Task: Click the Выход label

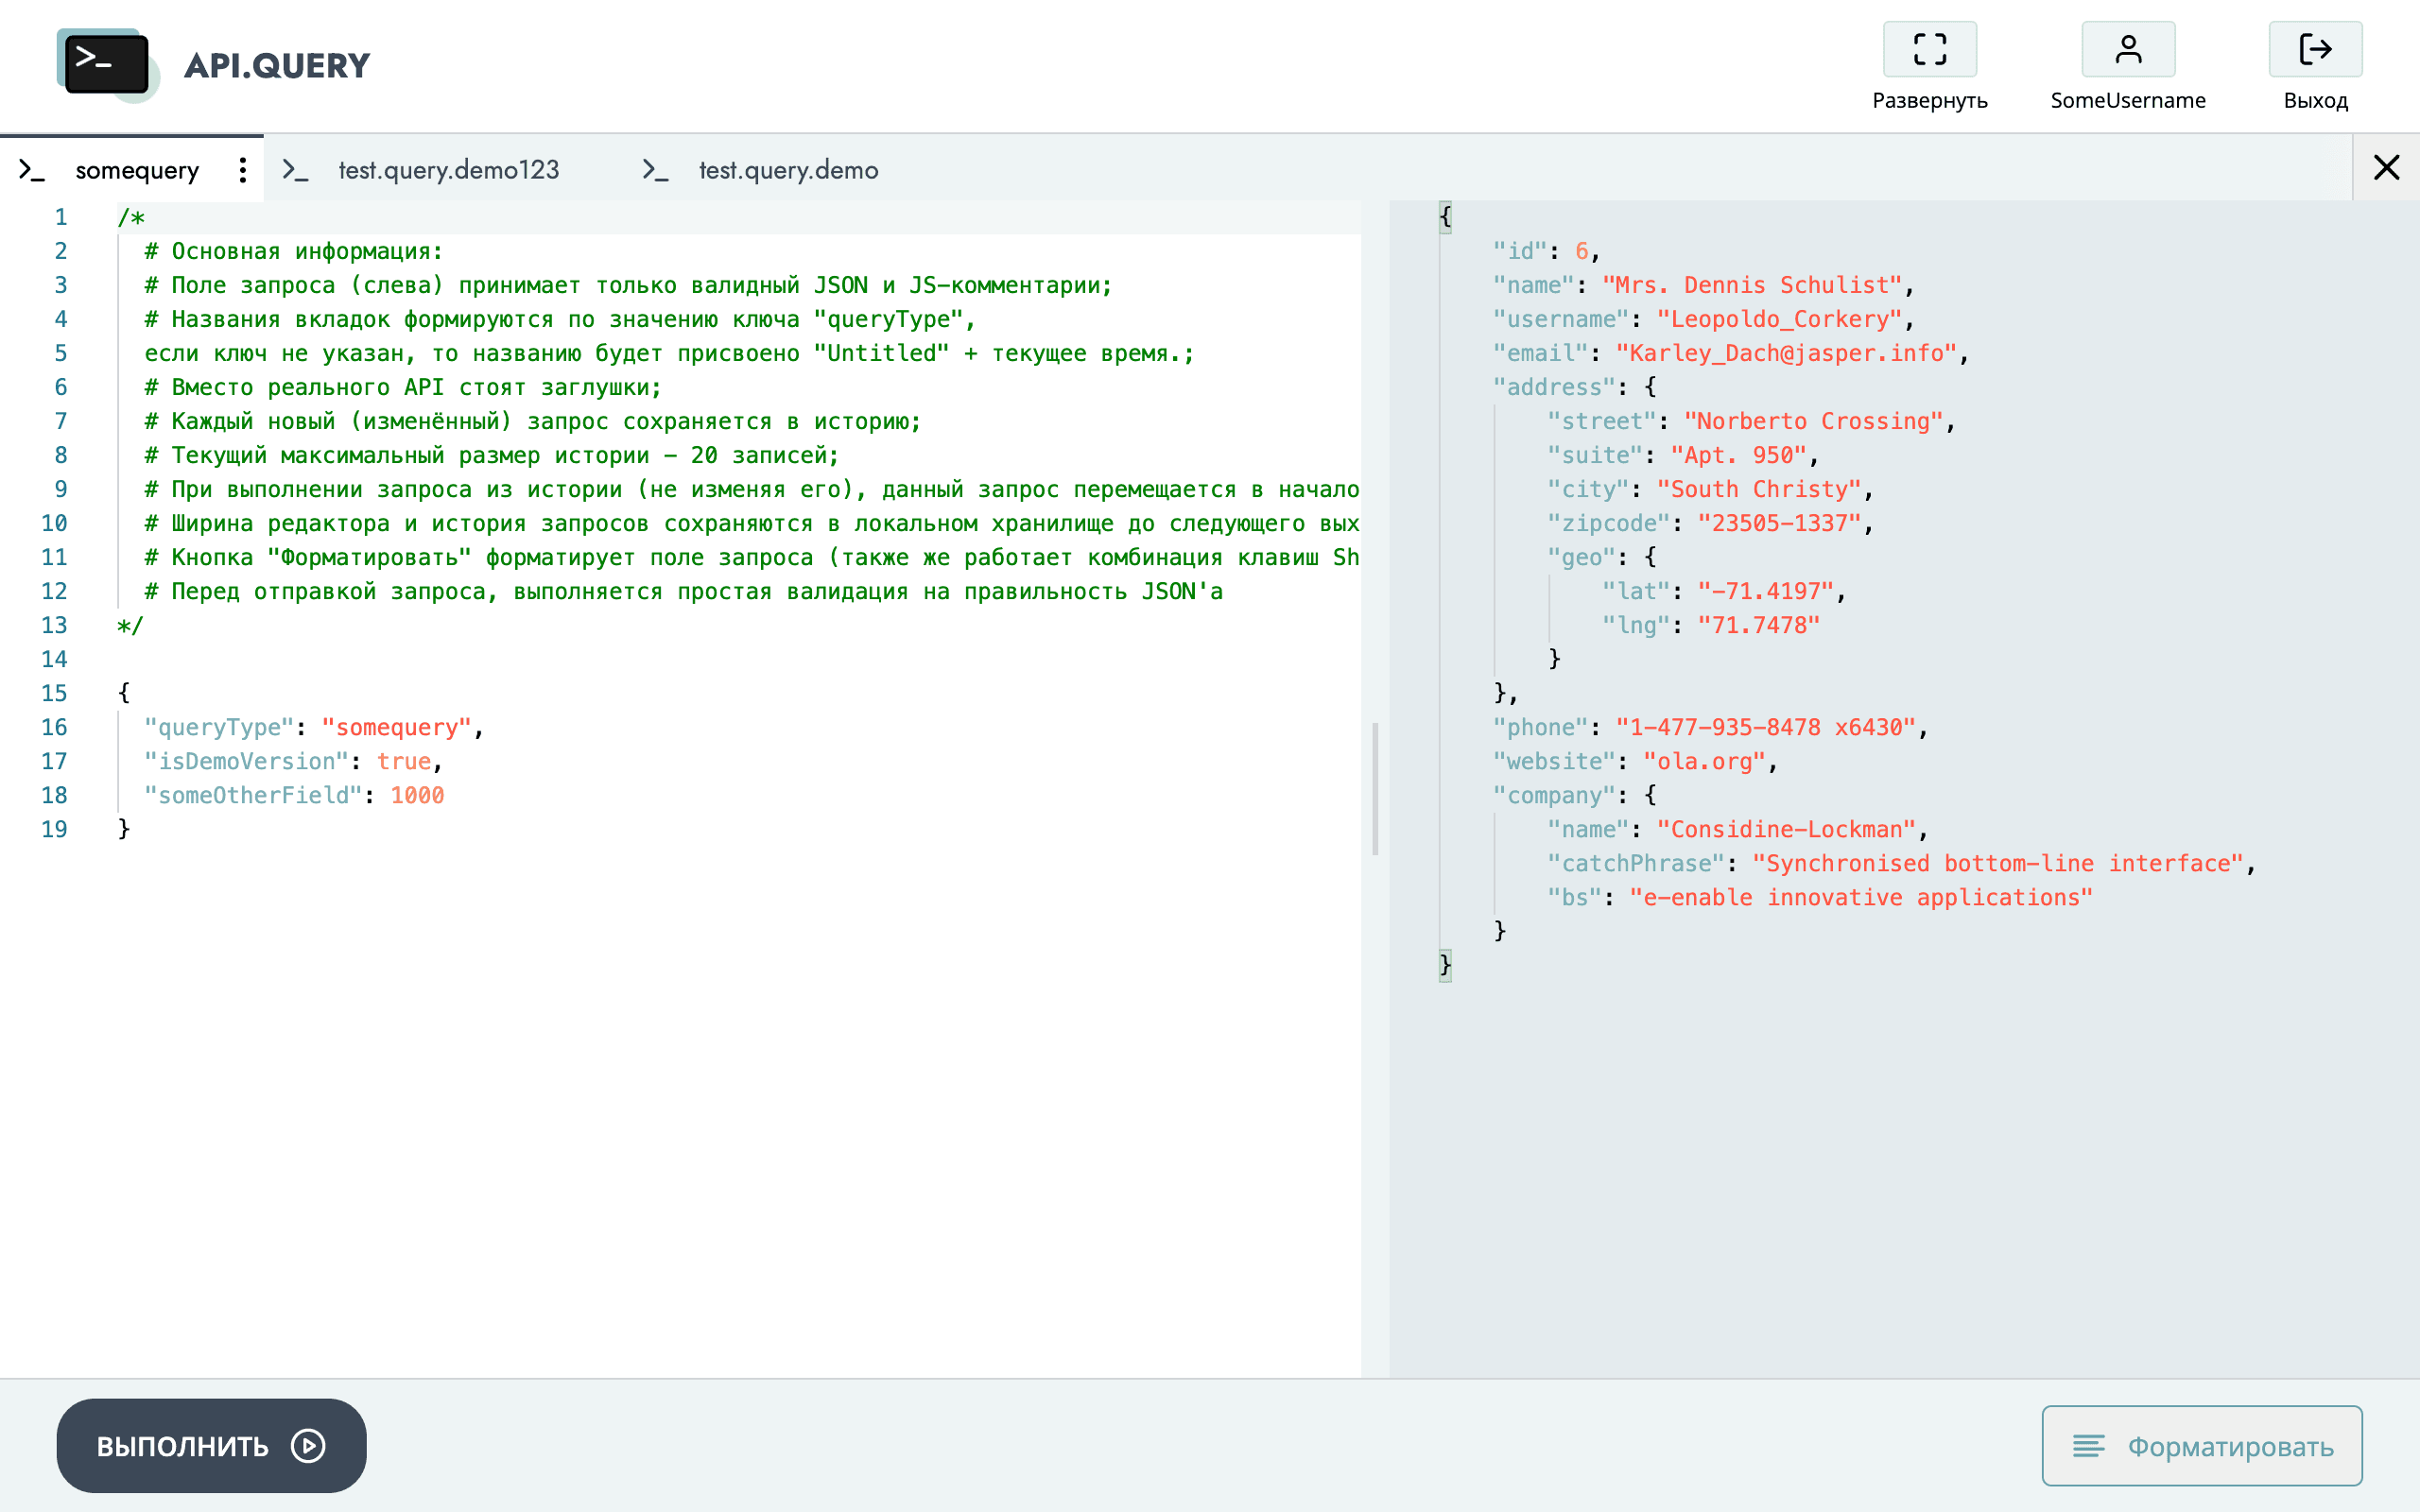Action: coord(2315,100)
